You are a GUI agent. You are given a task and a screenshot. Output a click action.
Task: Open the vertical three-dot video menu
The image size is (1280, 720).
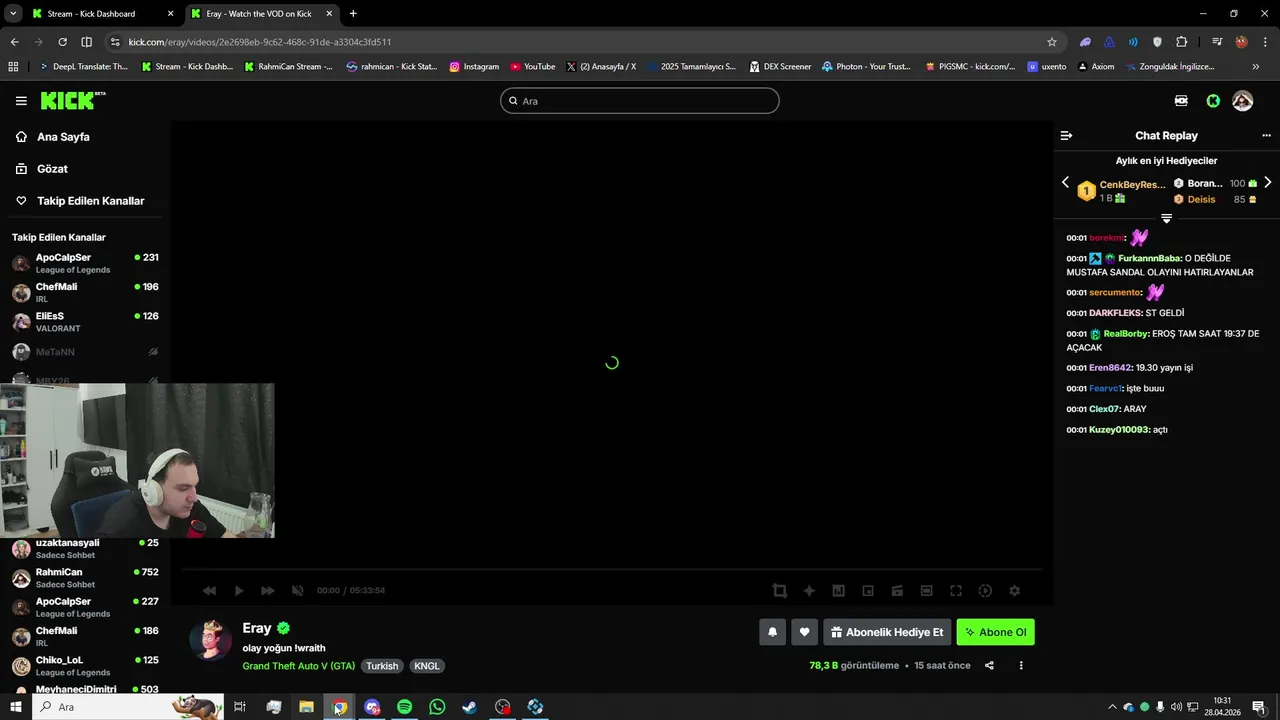[x=1020, y=666]
